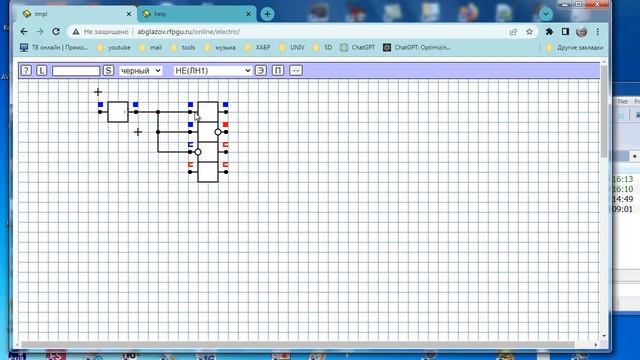Open the profile avatar
Image resolution: width=640 pixels, height=360 pixels.
[582, 31]
